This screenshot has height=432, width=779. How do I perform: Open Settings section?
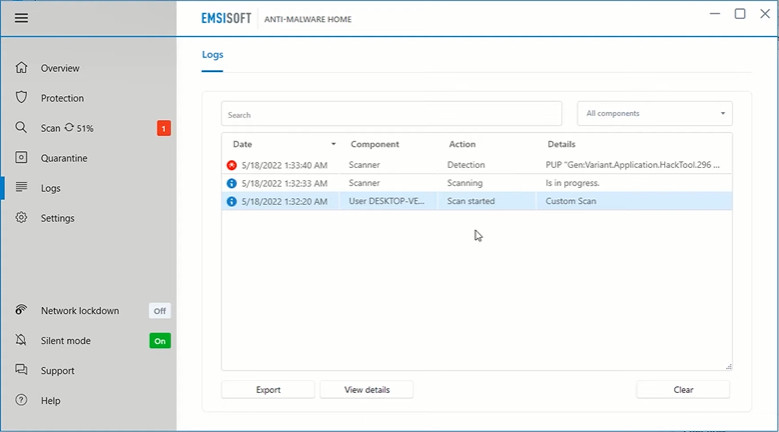(x=58, y=218)
